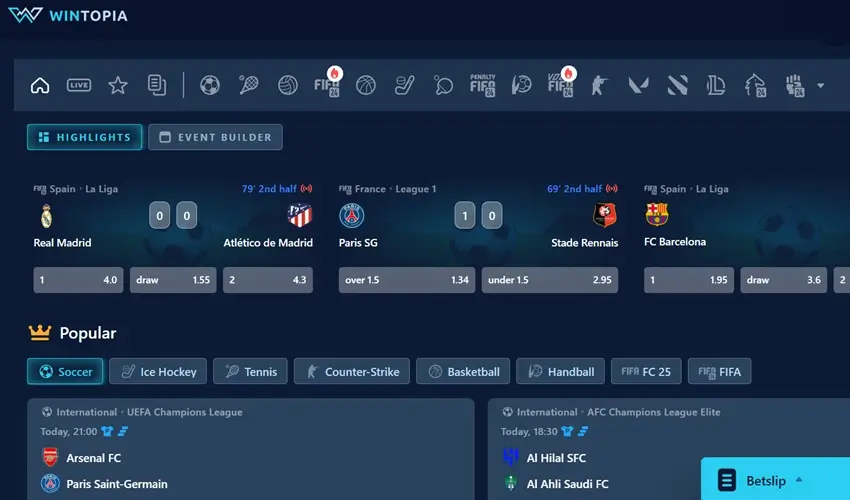Open the Arsenal FC team row
This screenshot has width=850, height=500.
click(x=81, y=458)
